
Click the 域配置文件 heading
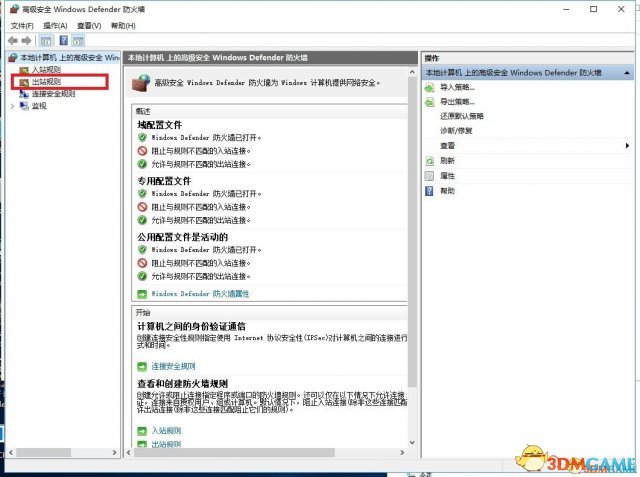pyautogui.click(x=160, y=125)
